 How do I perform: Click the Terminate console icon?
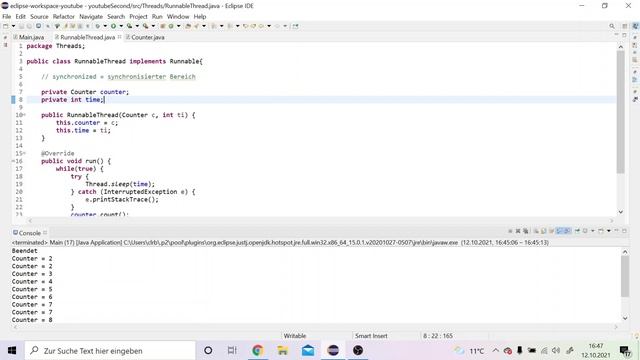pyautogui.click(x=510, y=231)
